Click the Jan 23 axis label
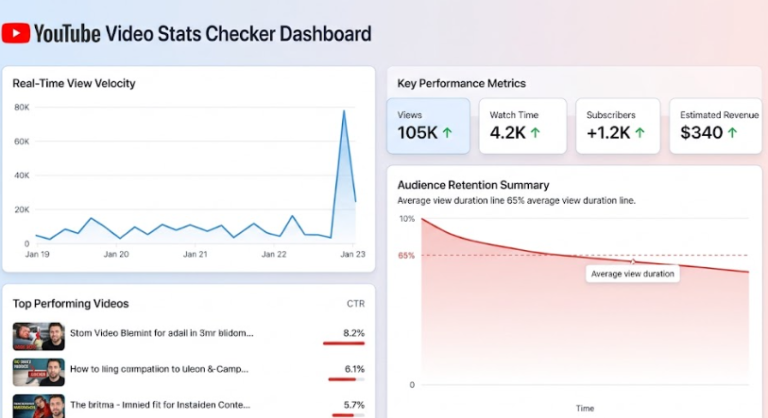This screenshot has width=768, height=418. click(x=353, y=254)
